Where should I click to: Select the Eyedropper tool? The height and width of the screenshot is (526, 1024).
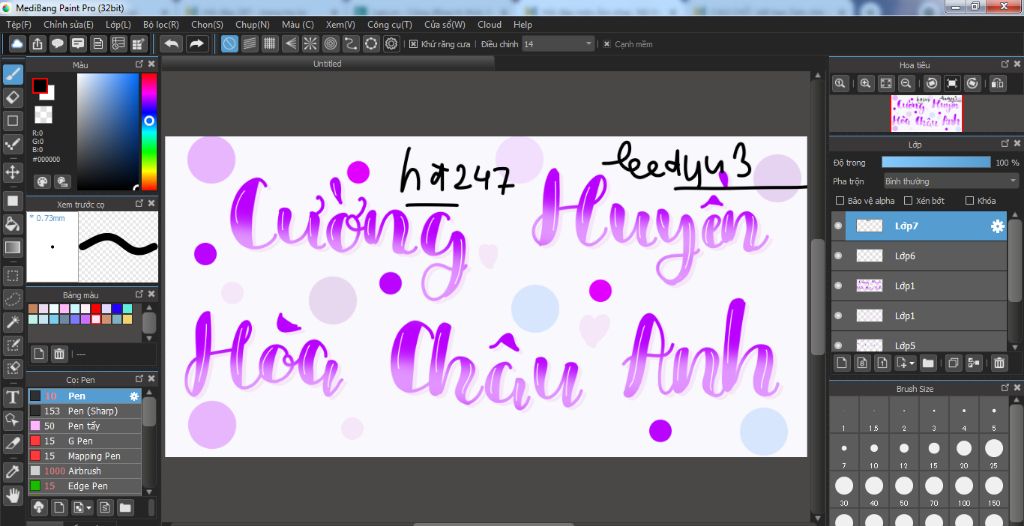pos(12,471)
